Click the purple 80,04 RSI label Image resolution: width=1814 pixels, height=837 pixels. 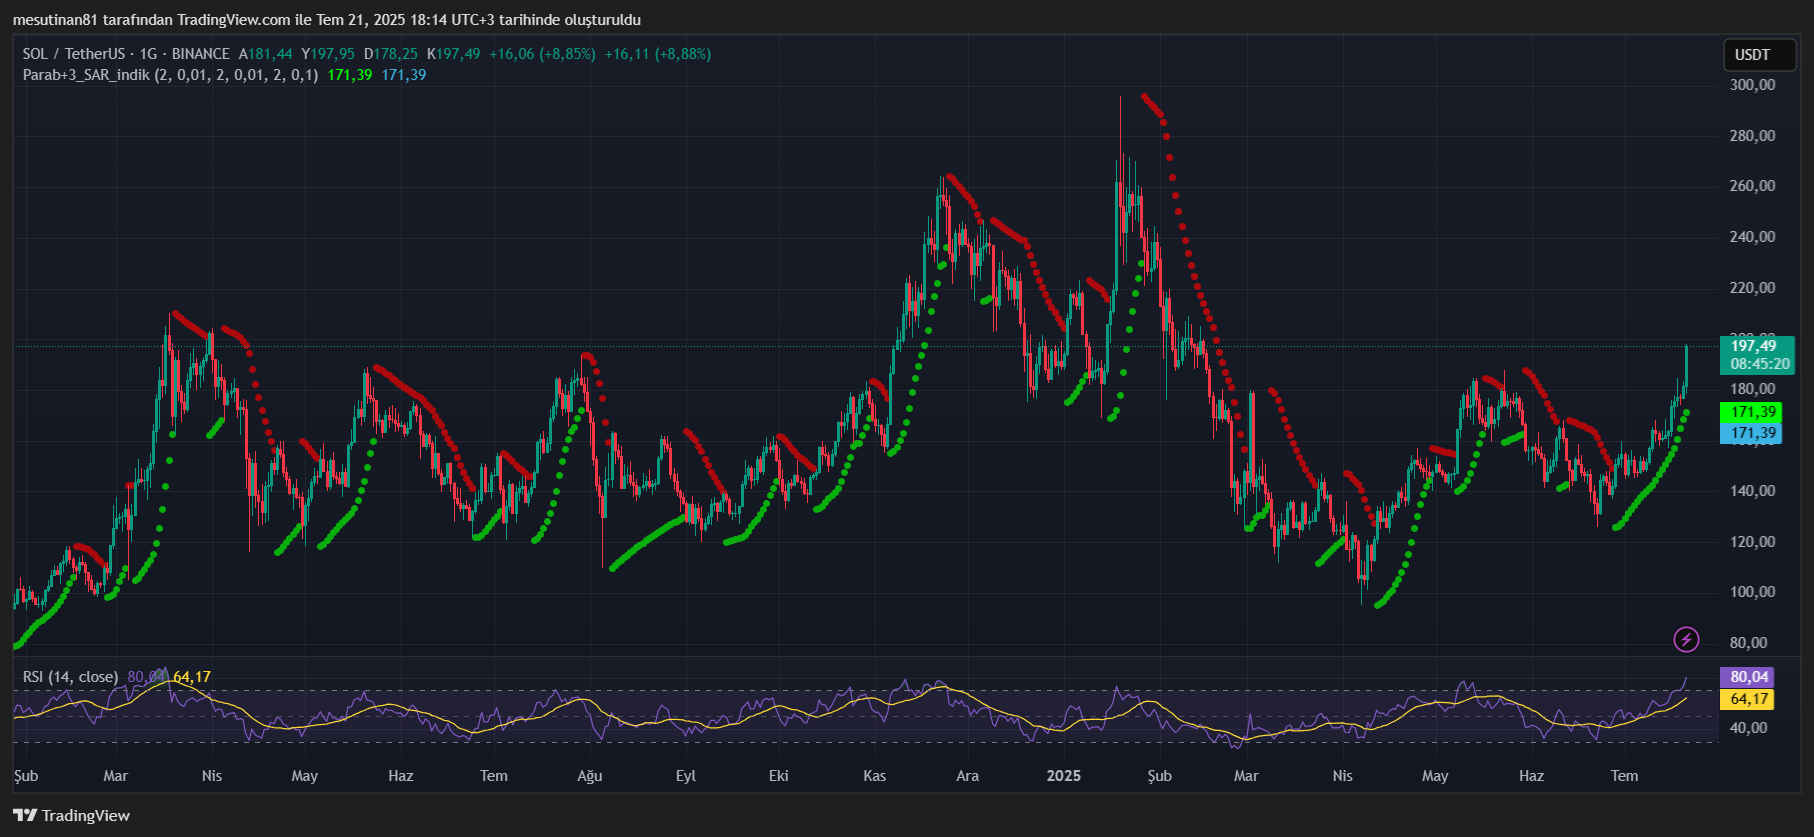(x=1746, y=677)
